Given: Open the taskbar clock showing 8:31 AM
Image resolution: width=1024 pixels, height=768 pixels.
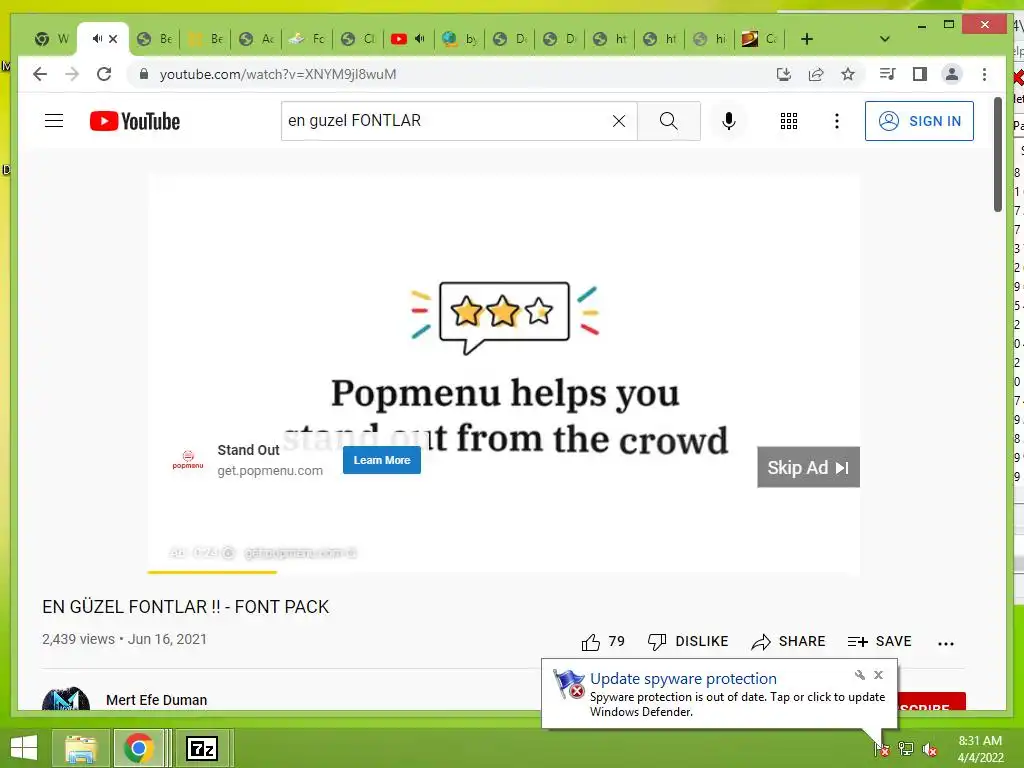Looking at the screenshot, I should 980,749.
